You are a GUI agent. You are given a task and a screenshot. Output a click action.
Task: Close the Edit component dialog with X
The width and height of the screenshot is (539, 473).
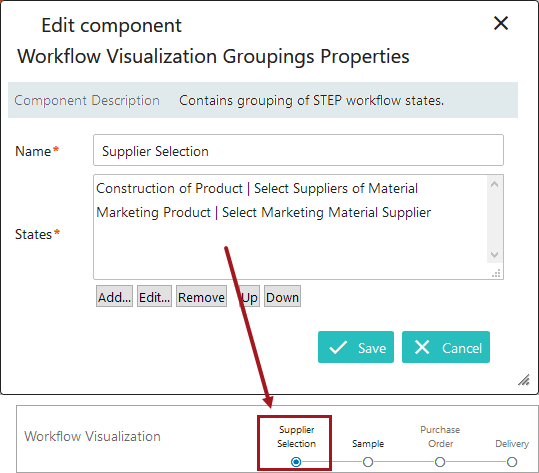tap(500, 23)
